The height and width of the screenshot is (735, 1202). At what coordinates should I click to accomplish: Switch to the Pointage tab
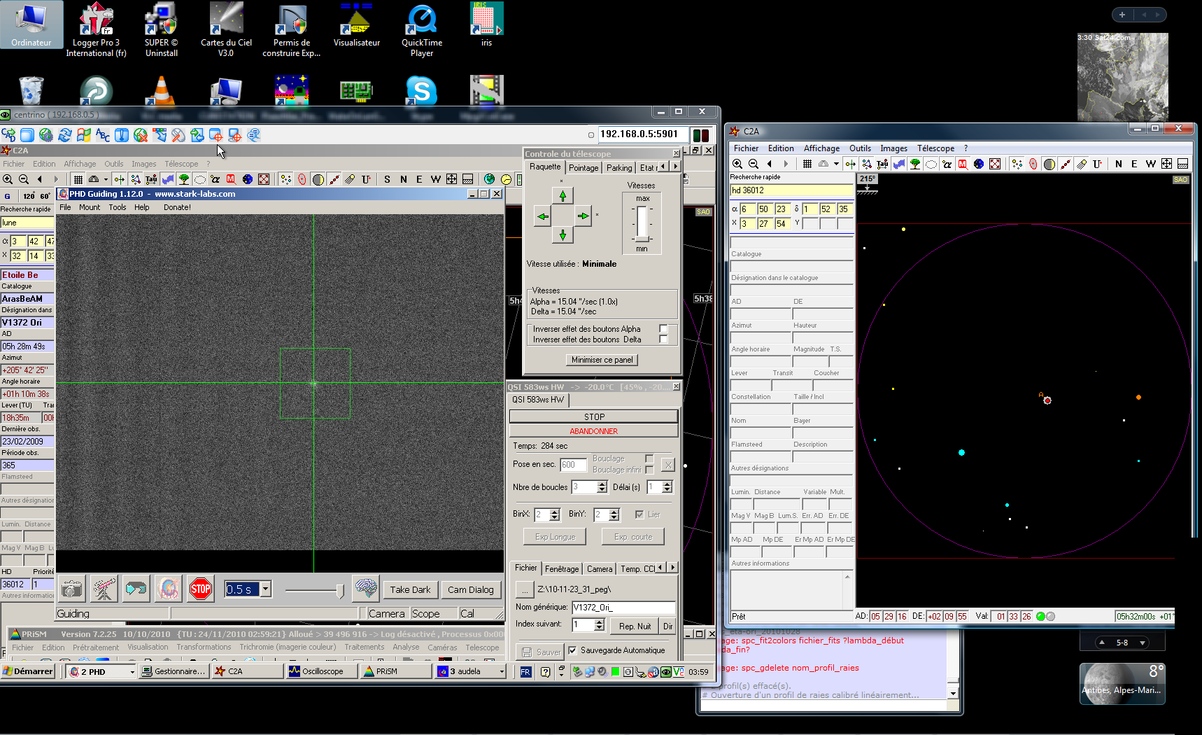point(583,168)
